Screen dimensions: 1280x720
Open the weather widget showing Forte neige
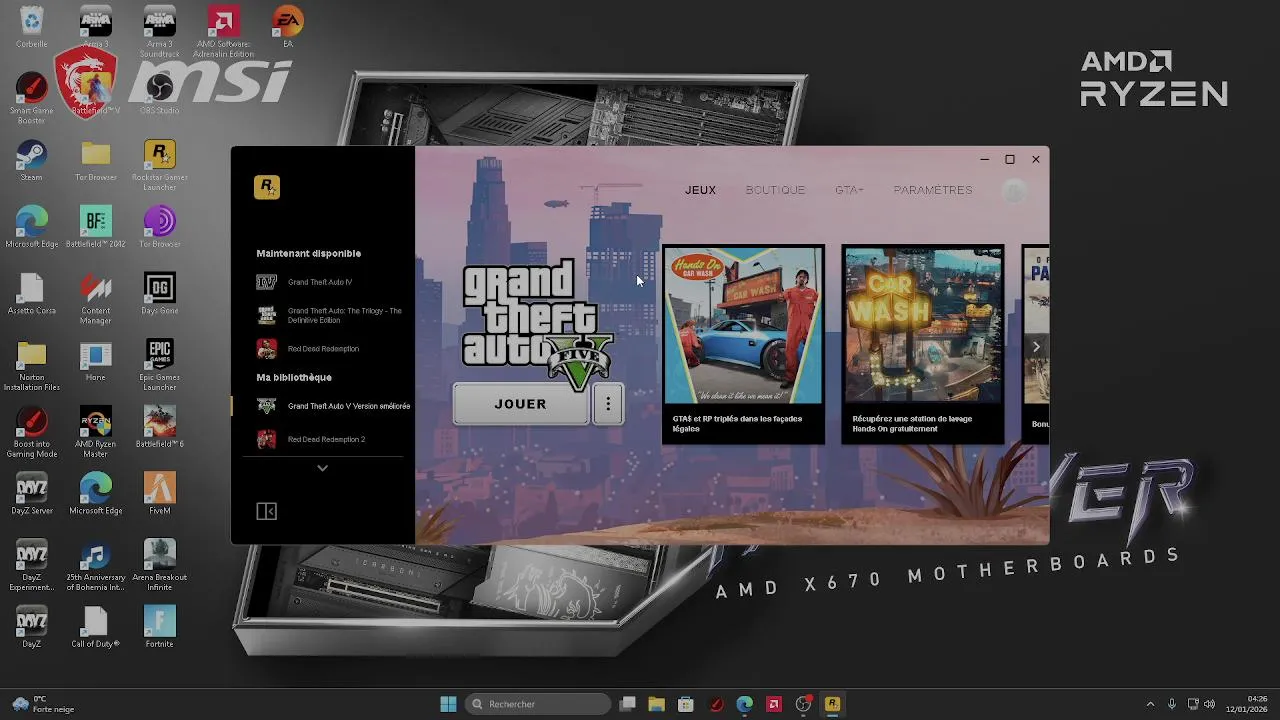point(44,704)
